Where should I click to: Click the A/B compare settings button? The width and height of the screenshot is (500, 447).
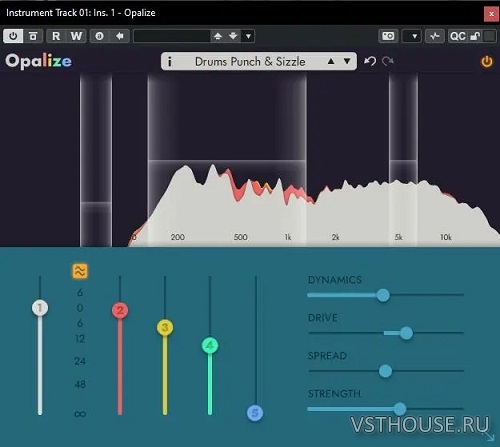(33, 36)
